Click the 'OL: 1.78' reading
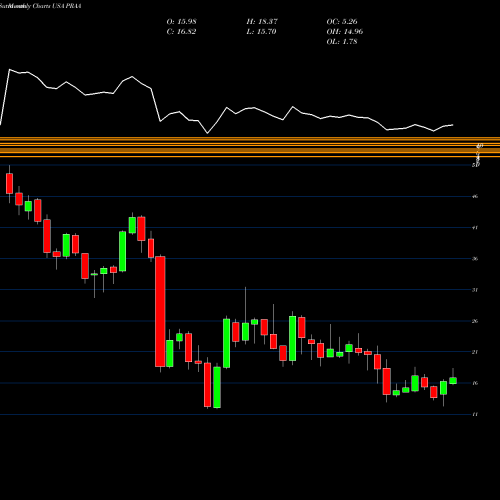Viewport: 500px width, 500px height. (342, 42)
